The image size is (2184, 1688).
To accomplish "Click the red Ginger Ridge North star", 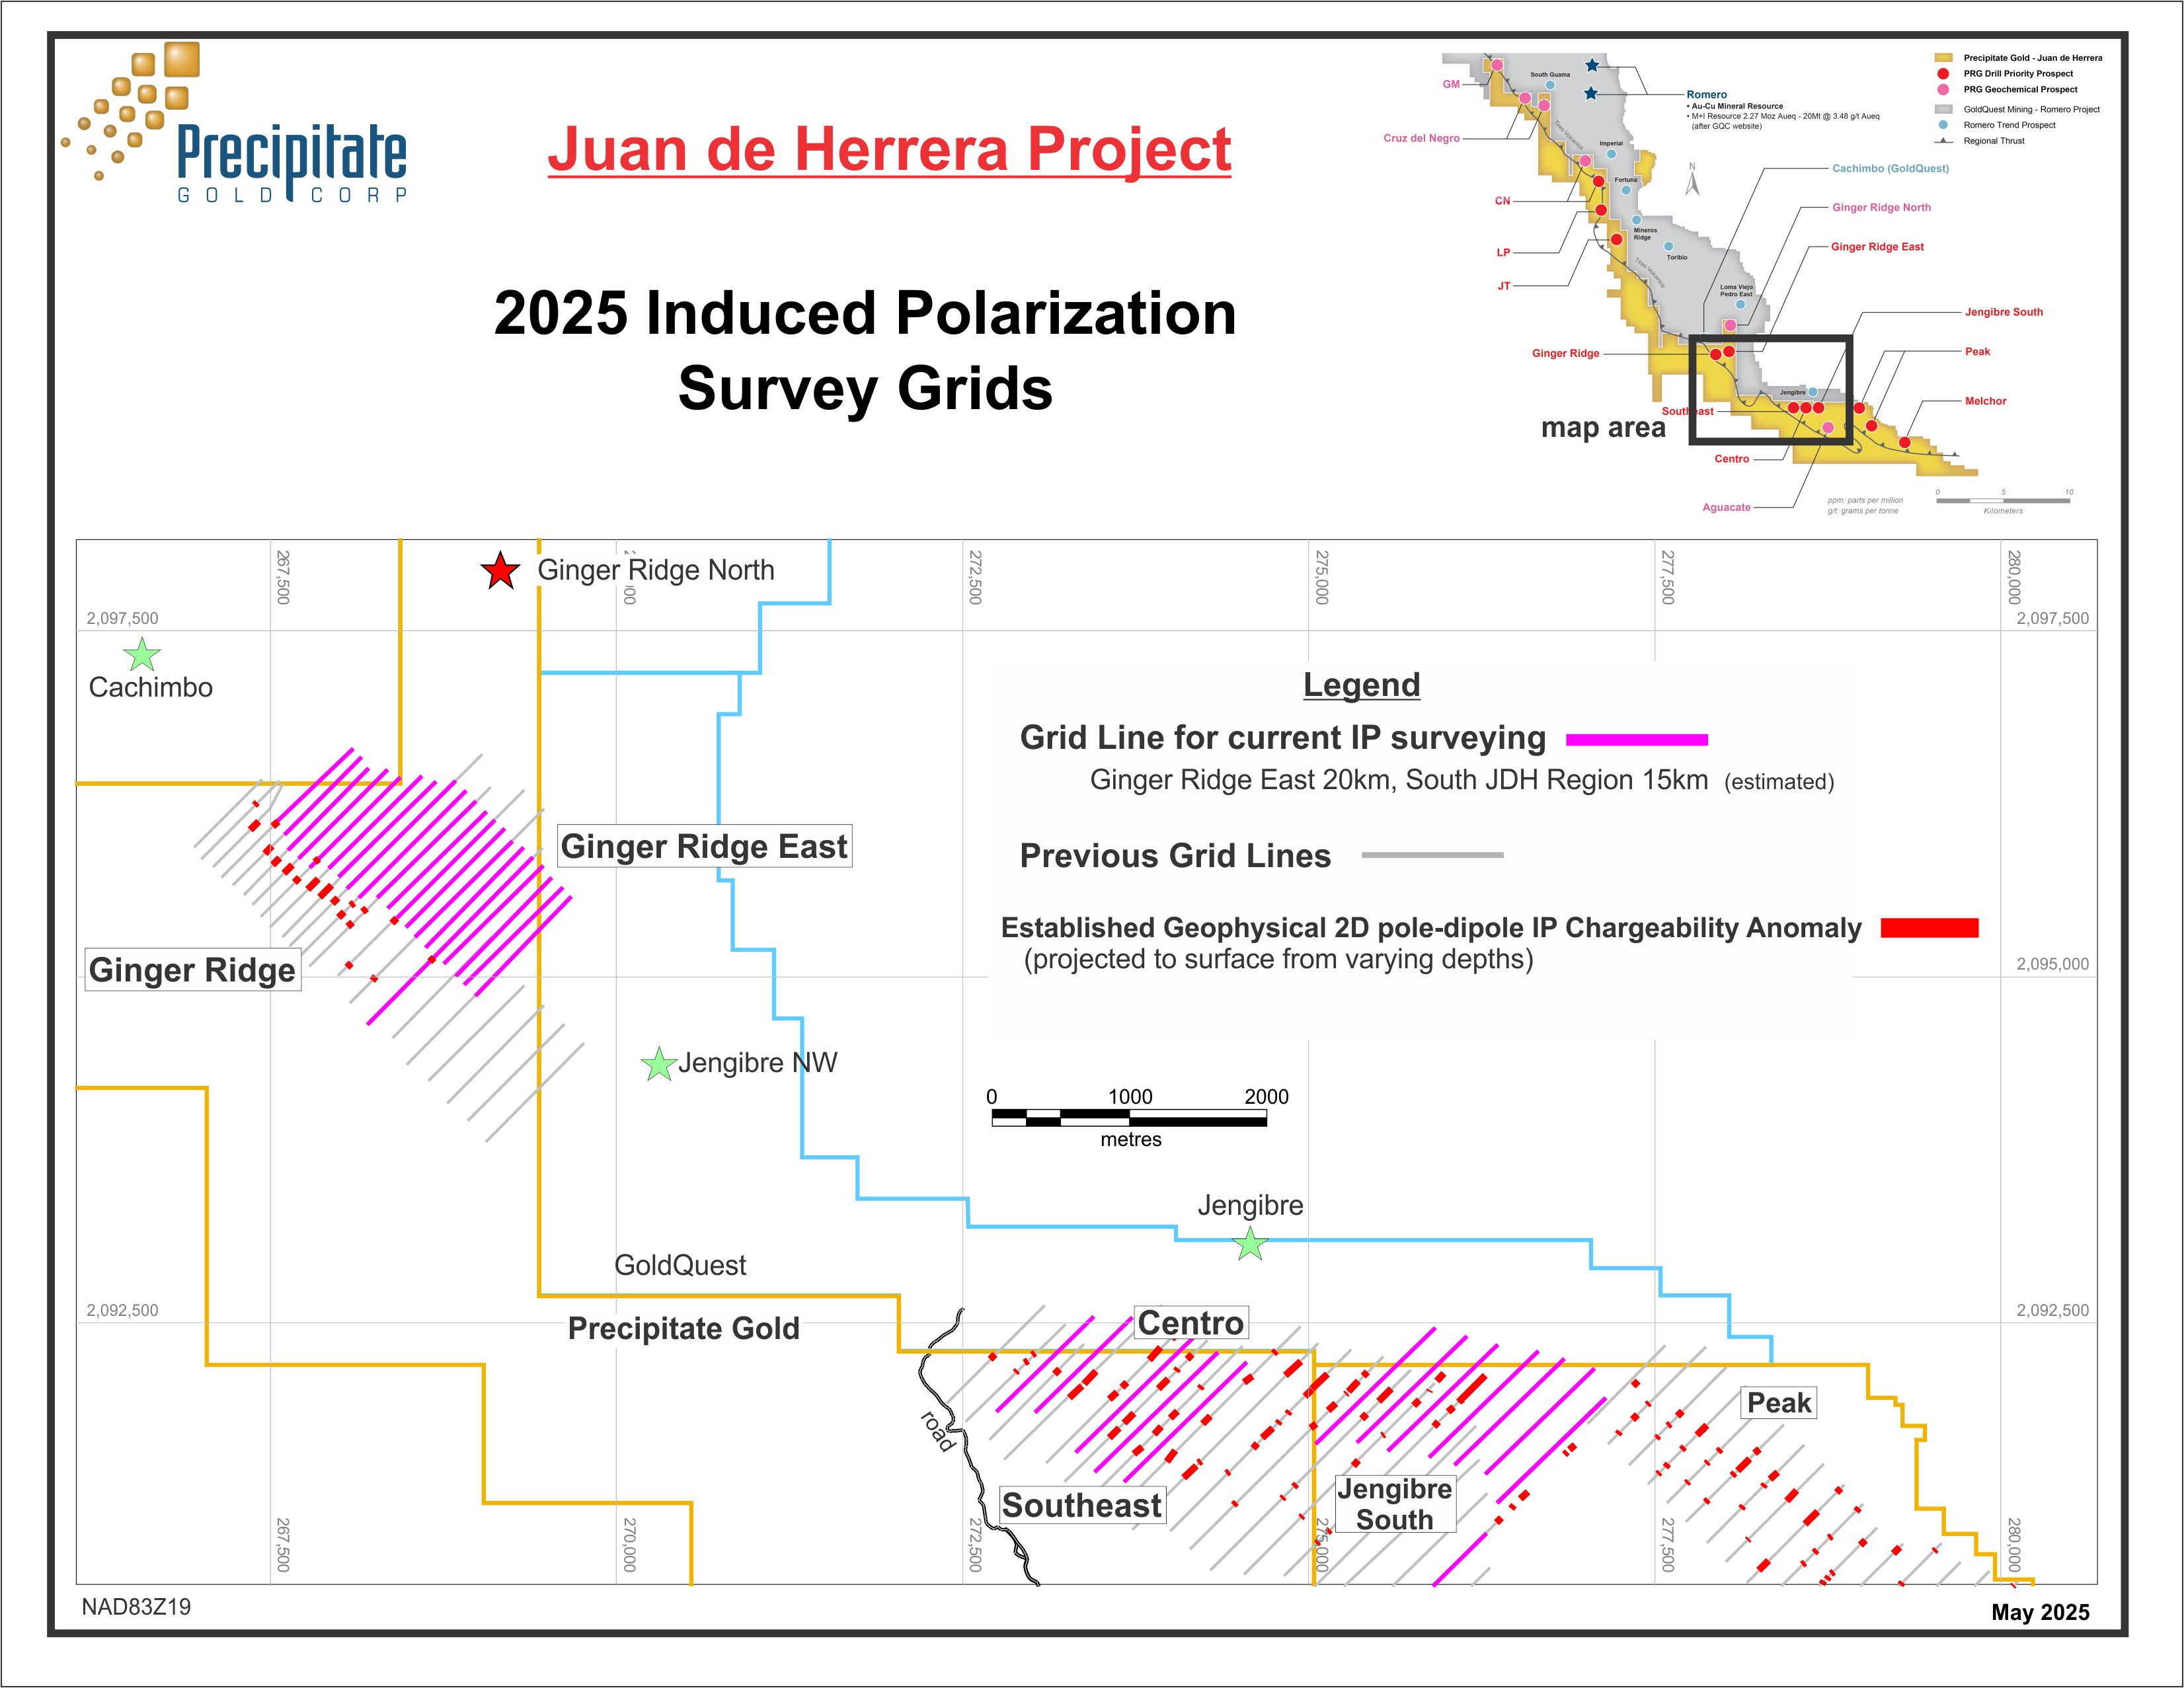I will point(500,571).
